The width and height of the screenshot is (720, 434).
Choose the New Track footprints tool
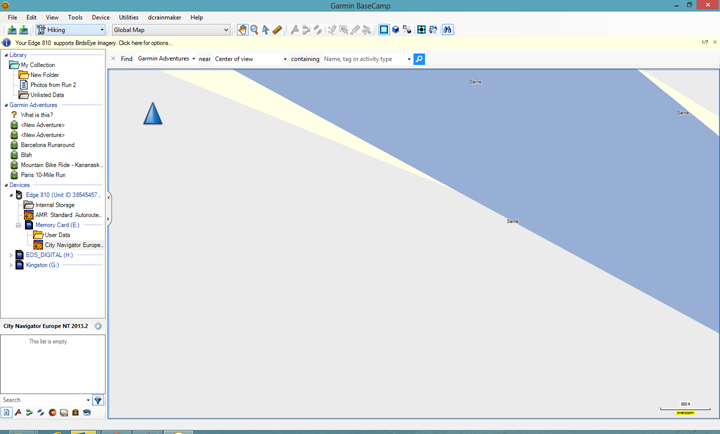[318, 30]
